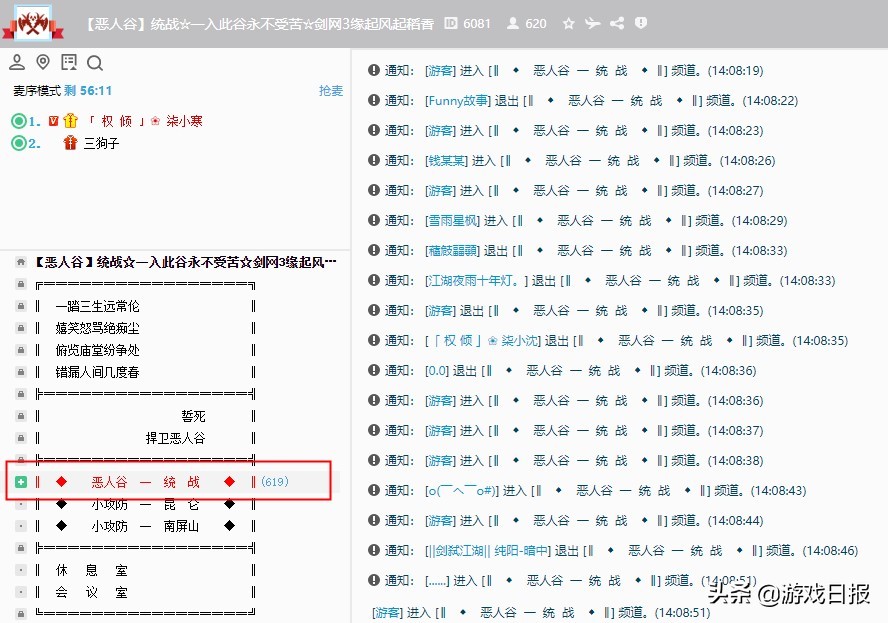Image resolution: width=888 pixels, height=623 pixels.
Task: Click the channel board icon in the left sidebar
Action: [x=68, y=62]
